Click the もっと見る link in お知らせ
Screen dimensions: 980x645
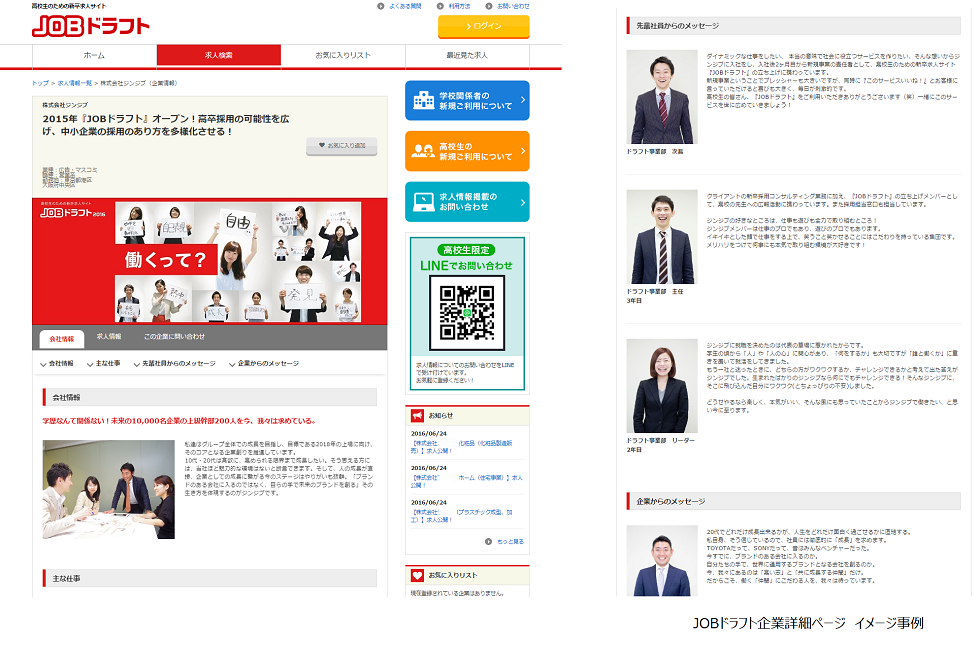[x=510, y=541]
